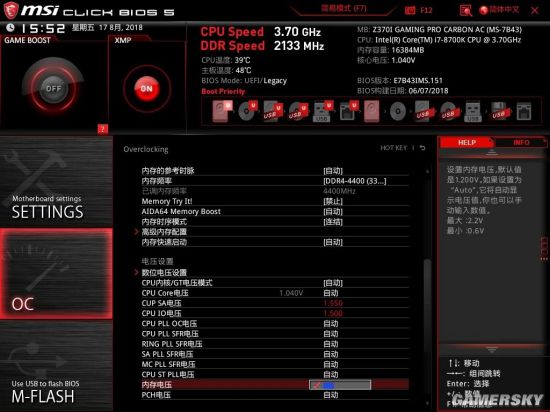Select the UEFI CD/DVD boot device
This screenshot has width=550, height=412.
pos(248,111)
